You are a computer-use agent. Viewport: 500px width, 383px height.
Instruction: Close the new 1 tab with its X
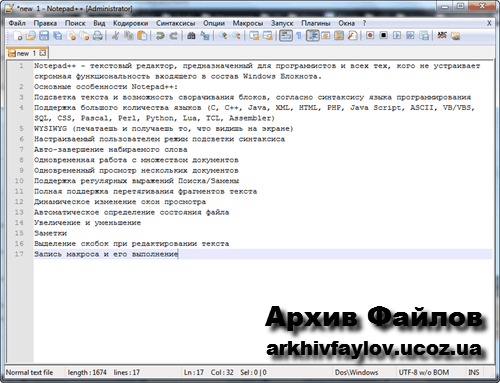pyautogui.click(x=43, y=53)
